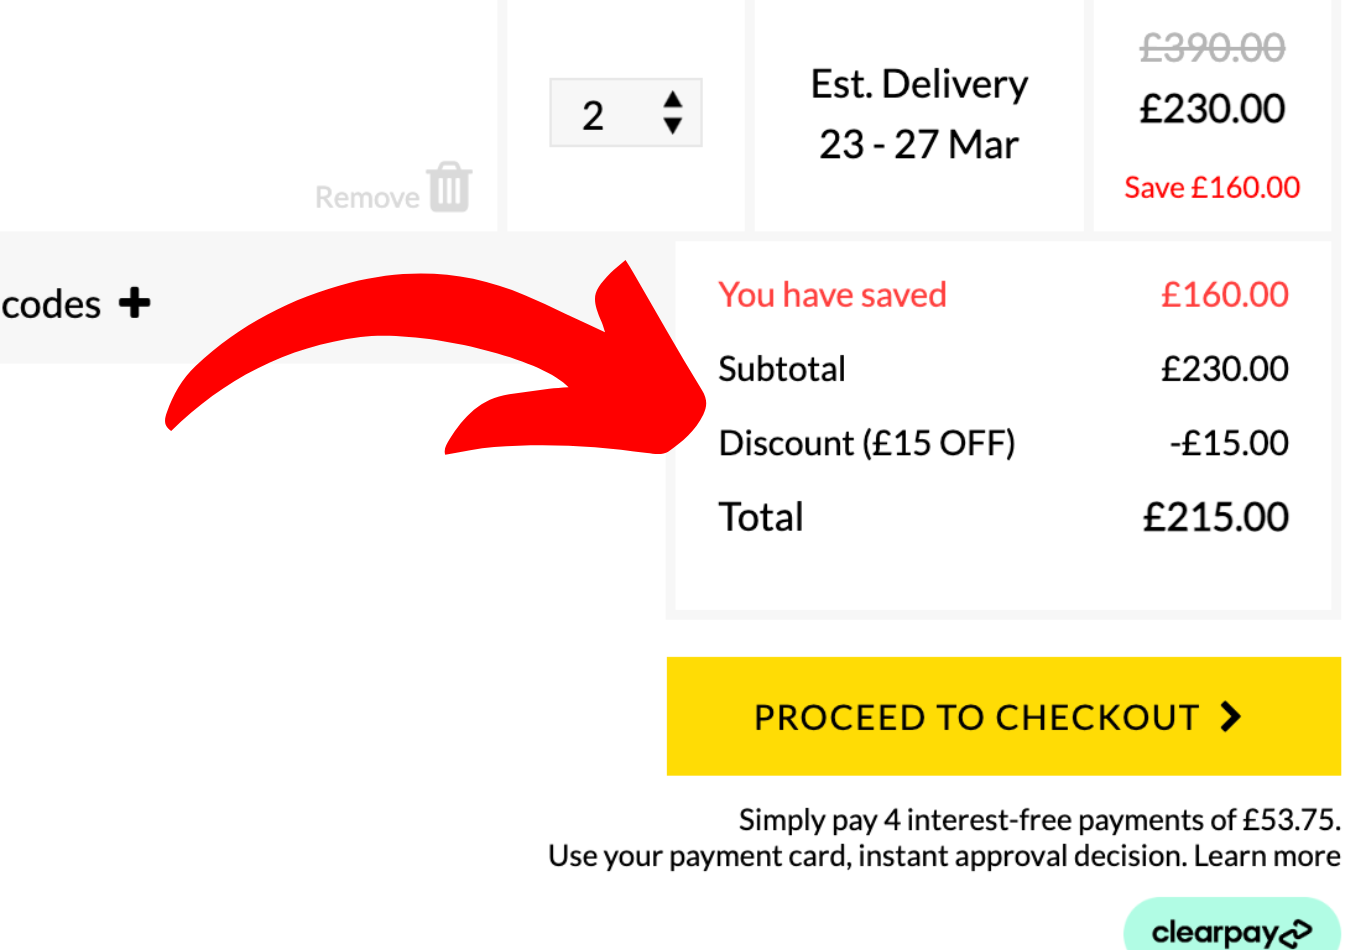1366x950 pixels.
Task: Click the crossed-out £390.00 price
Action: pyautogui.click(x=1213, y=45)
